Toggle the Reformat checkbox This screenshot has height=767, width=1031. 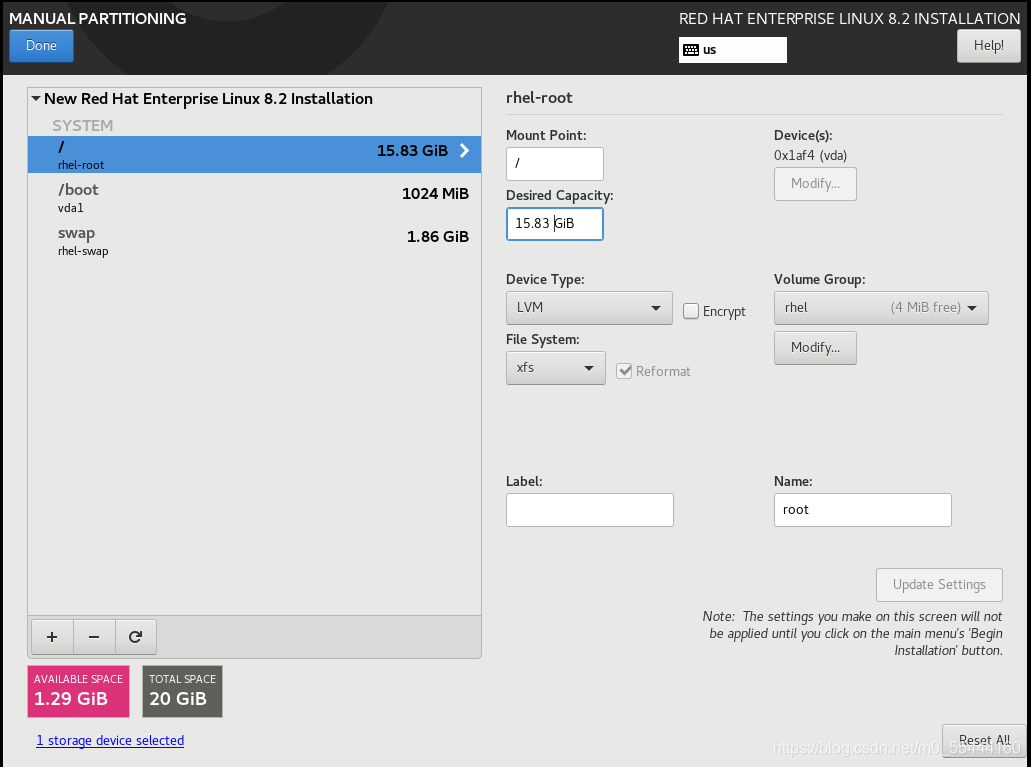(x=624, y=371)
